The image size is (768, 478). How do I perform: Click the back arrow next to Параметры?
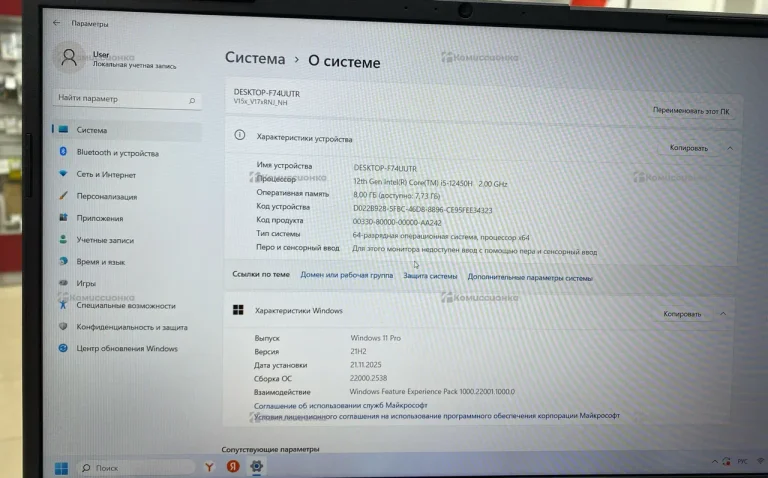55,22
